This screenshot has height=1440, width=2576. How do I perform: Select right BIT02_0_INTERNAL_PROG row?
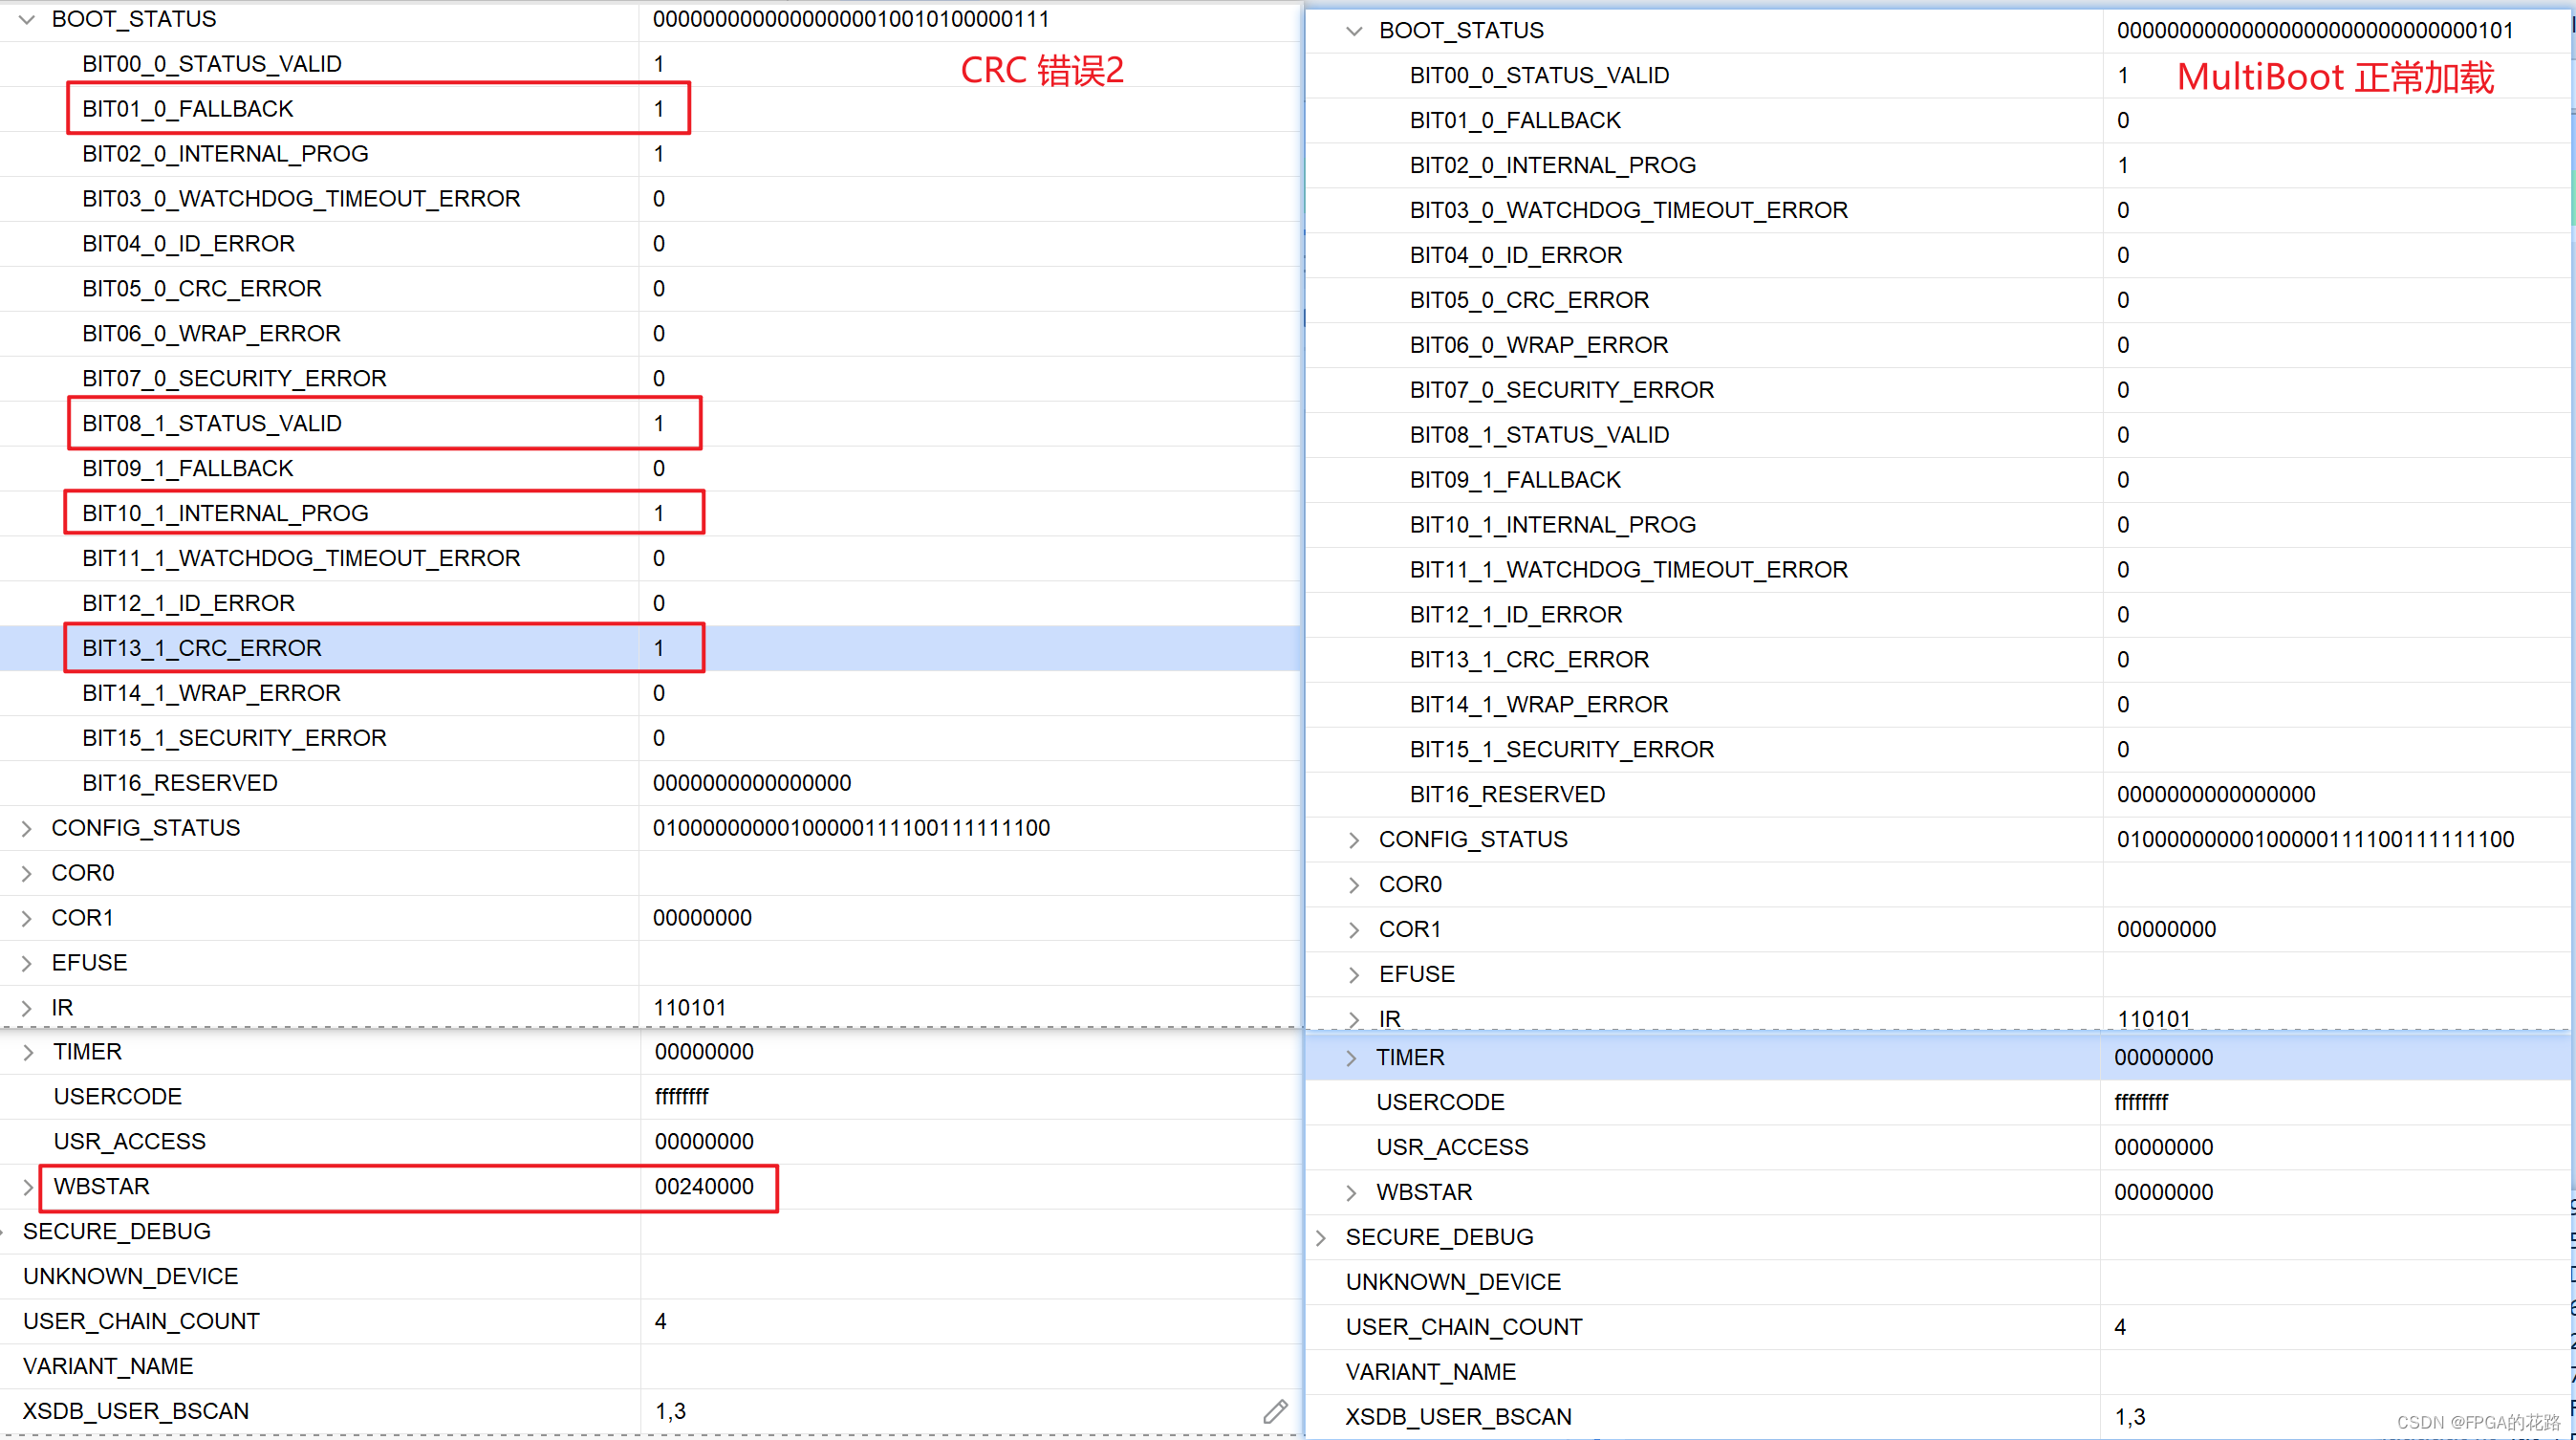[1552, 165]
